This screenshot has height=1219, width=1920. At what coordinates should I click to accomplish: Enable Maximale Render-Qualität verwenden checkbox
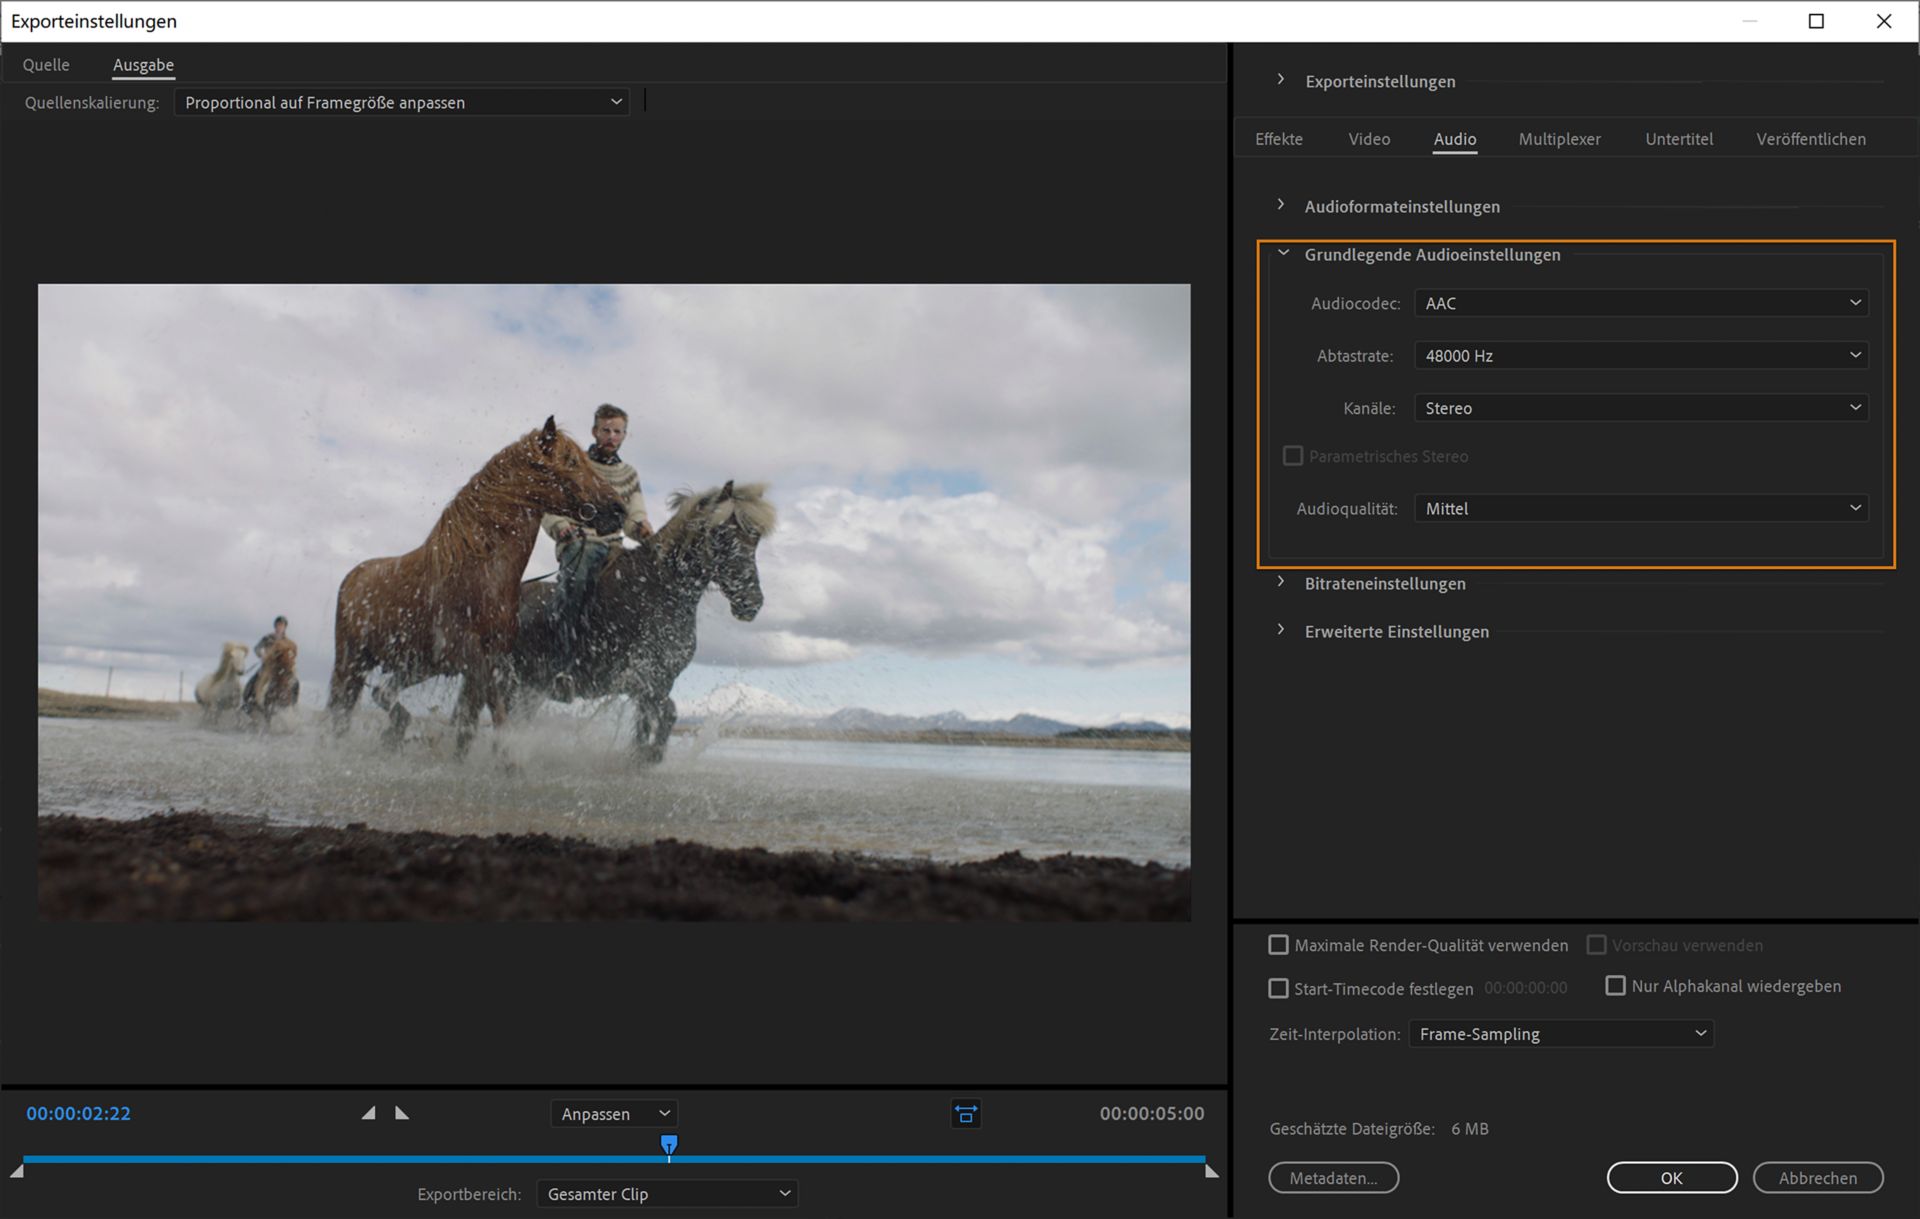[1278, 945]
